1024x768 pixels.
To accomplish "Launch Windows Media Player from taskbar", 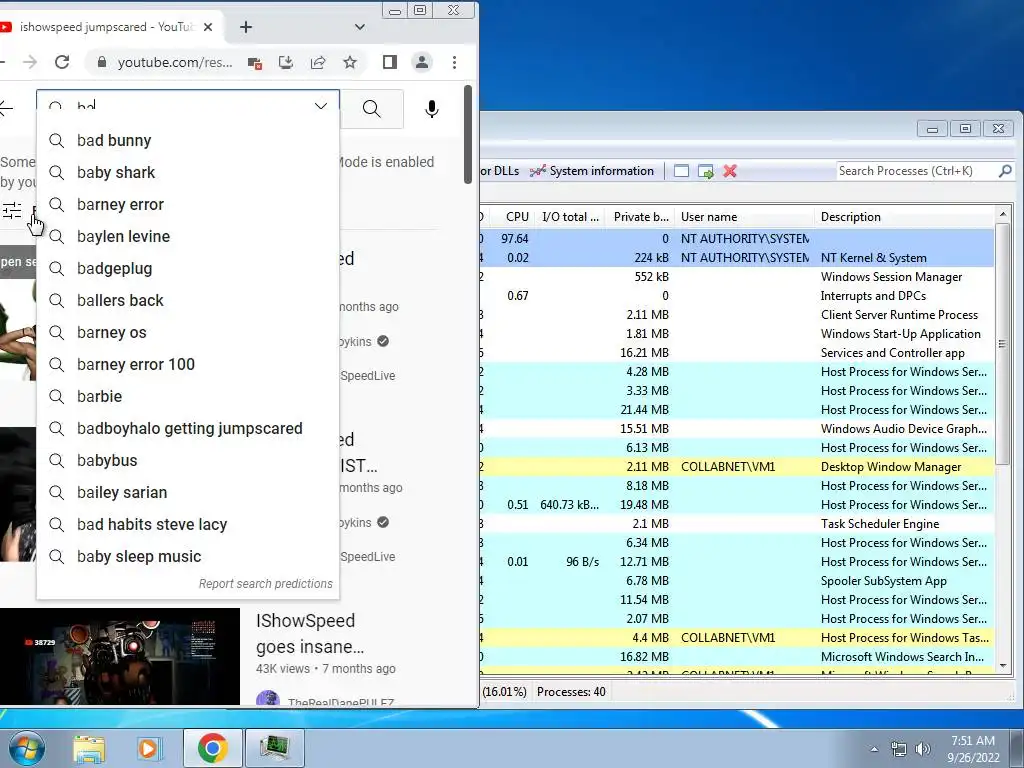I will [x=148, y=748].
